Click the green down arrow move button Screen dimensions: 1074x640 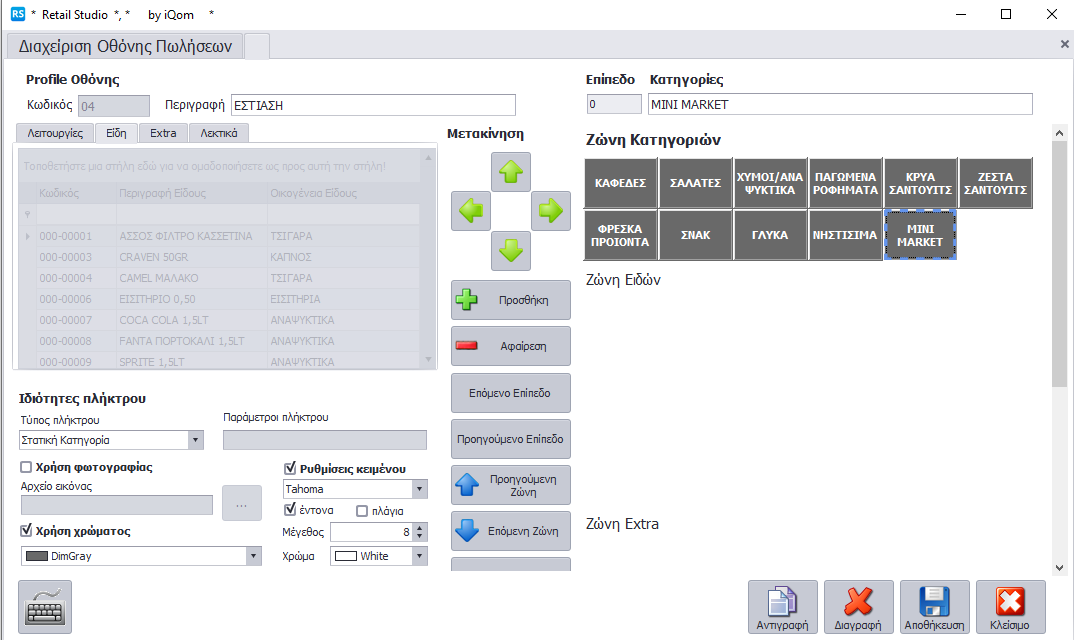click(511, 250)
